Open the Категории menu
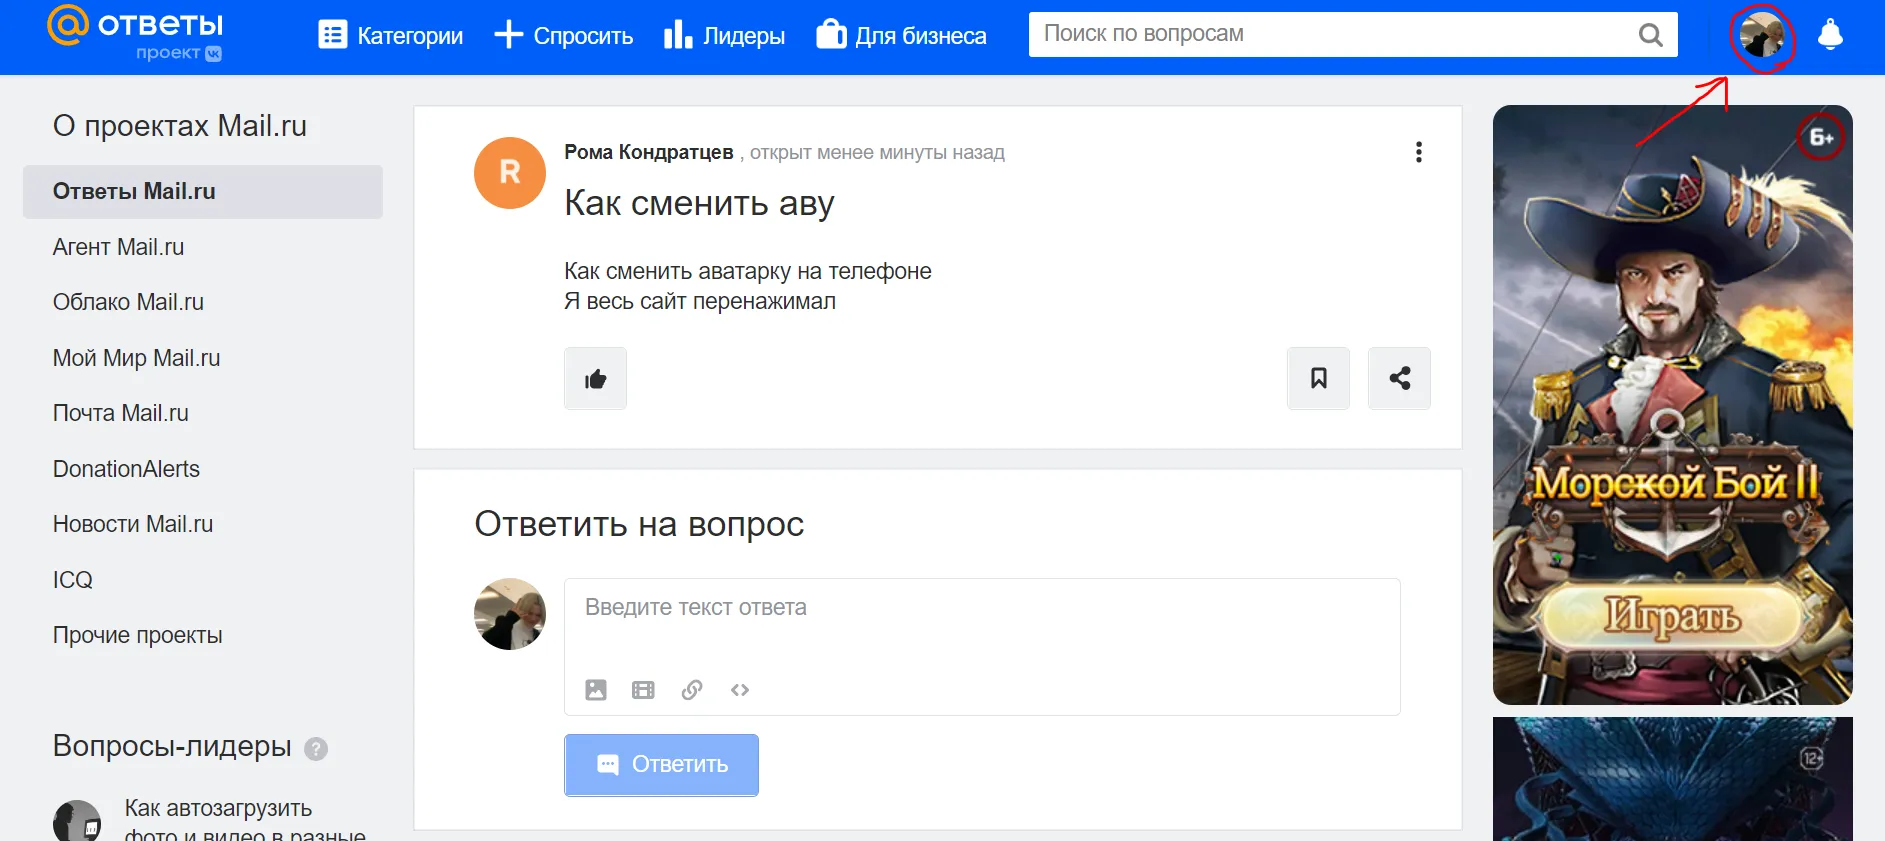 pos(390,36)
